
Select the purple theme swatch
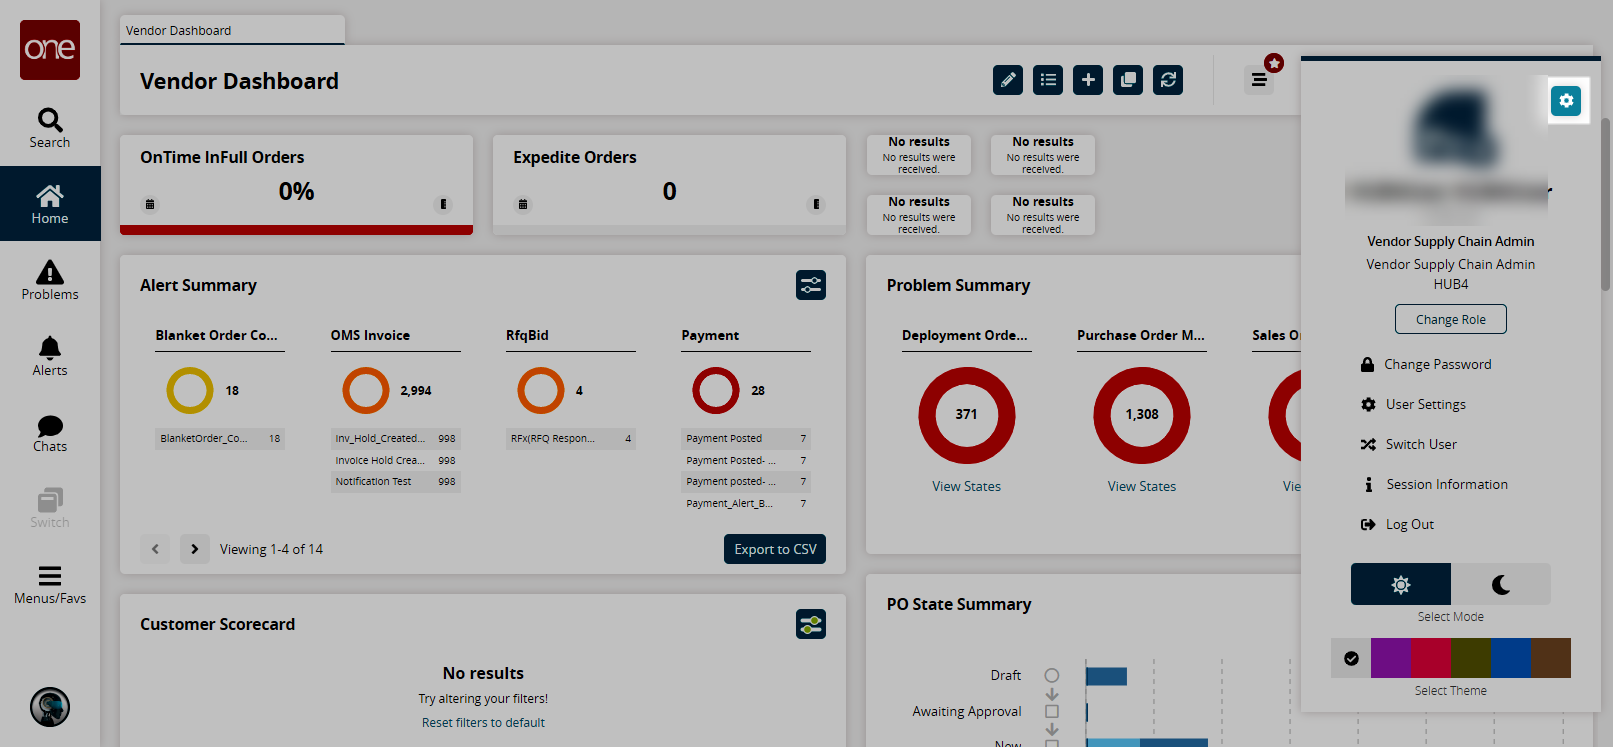1391,658
